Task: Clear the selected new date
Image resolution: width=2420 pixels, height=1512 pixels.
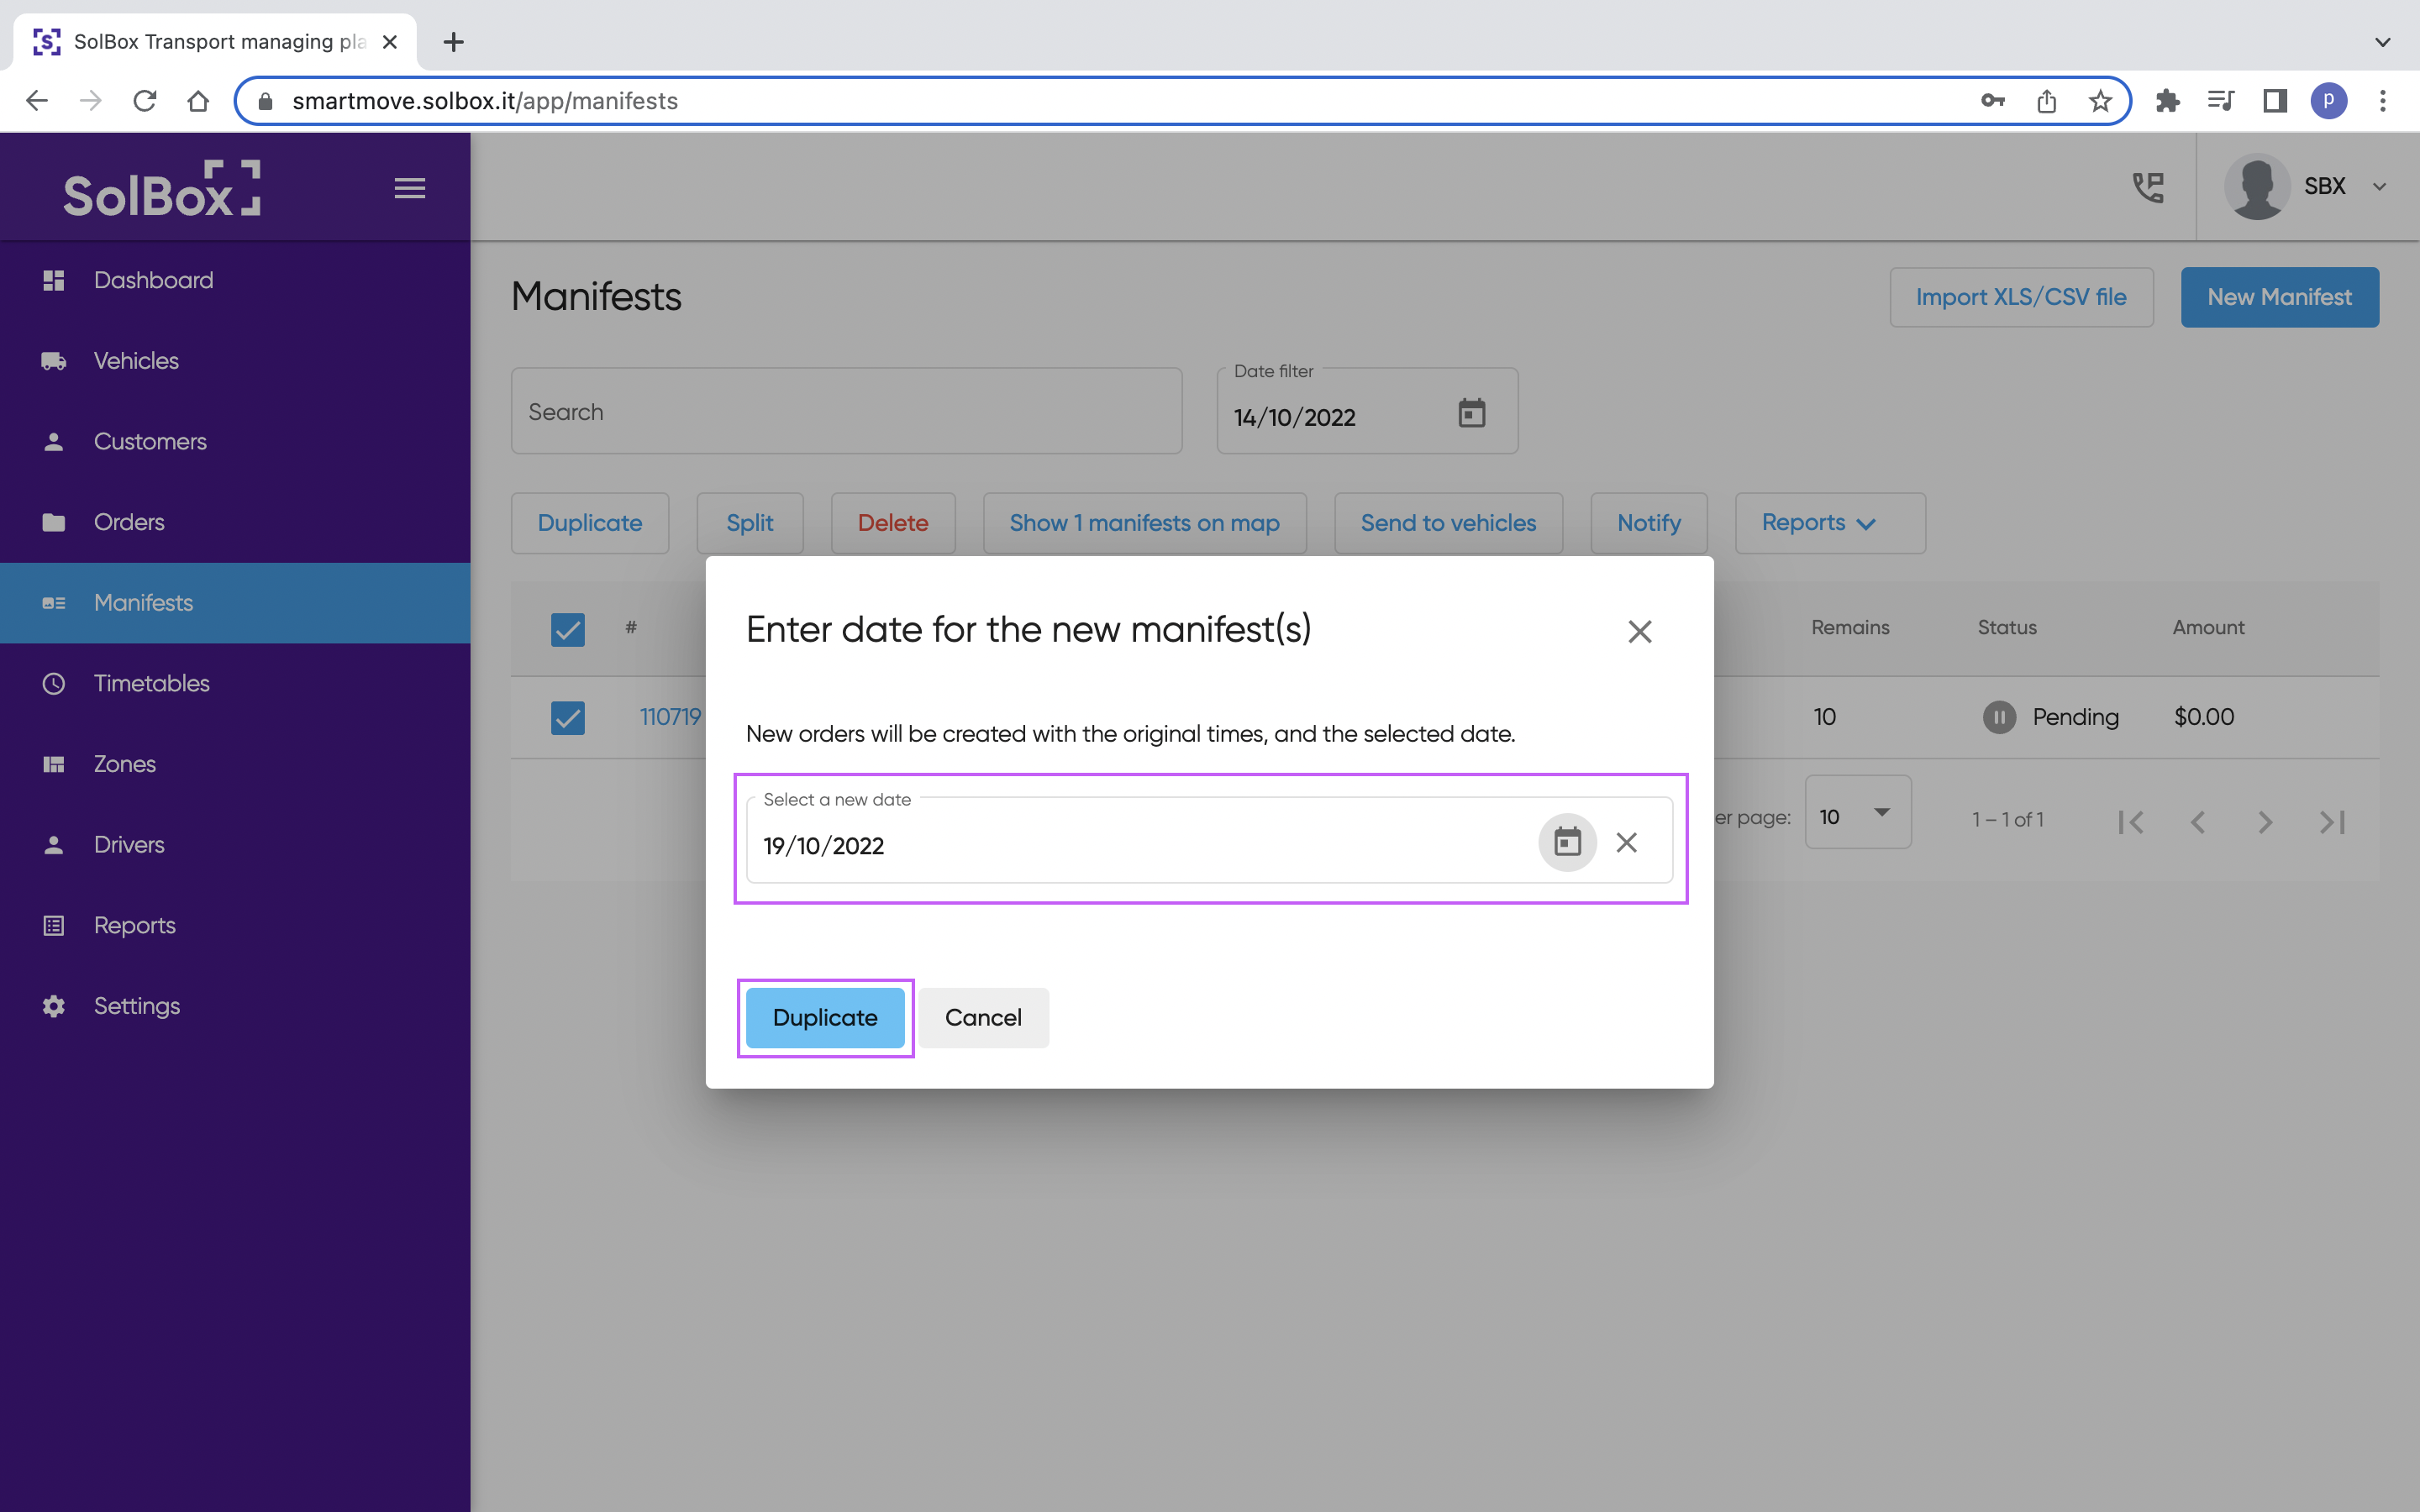Action: tap(1627, 843)
